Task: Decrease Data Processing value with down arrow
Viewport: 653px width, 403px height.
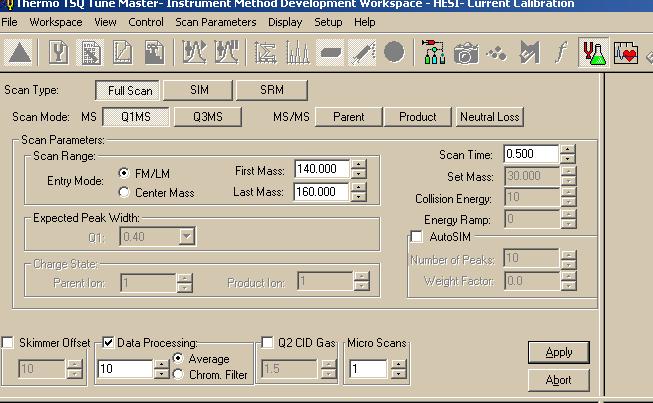Action: [x=162, y=373]
